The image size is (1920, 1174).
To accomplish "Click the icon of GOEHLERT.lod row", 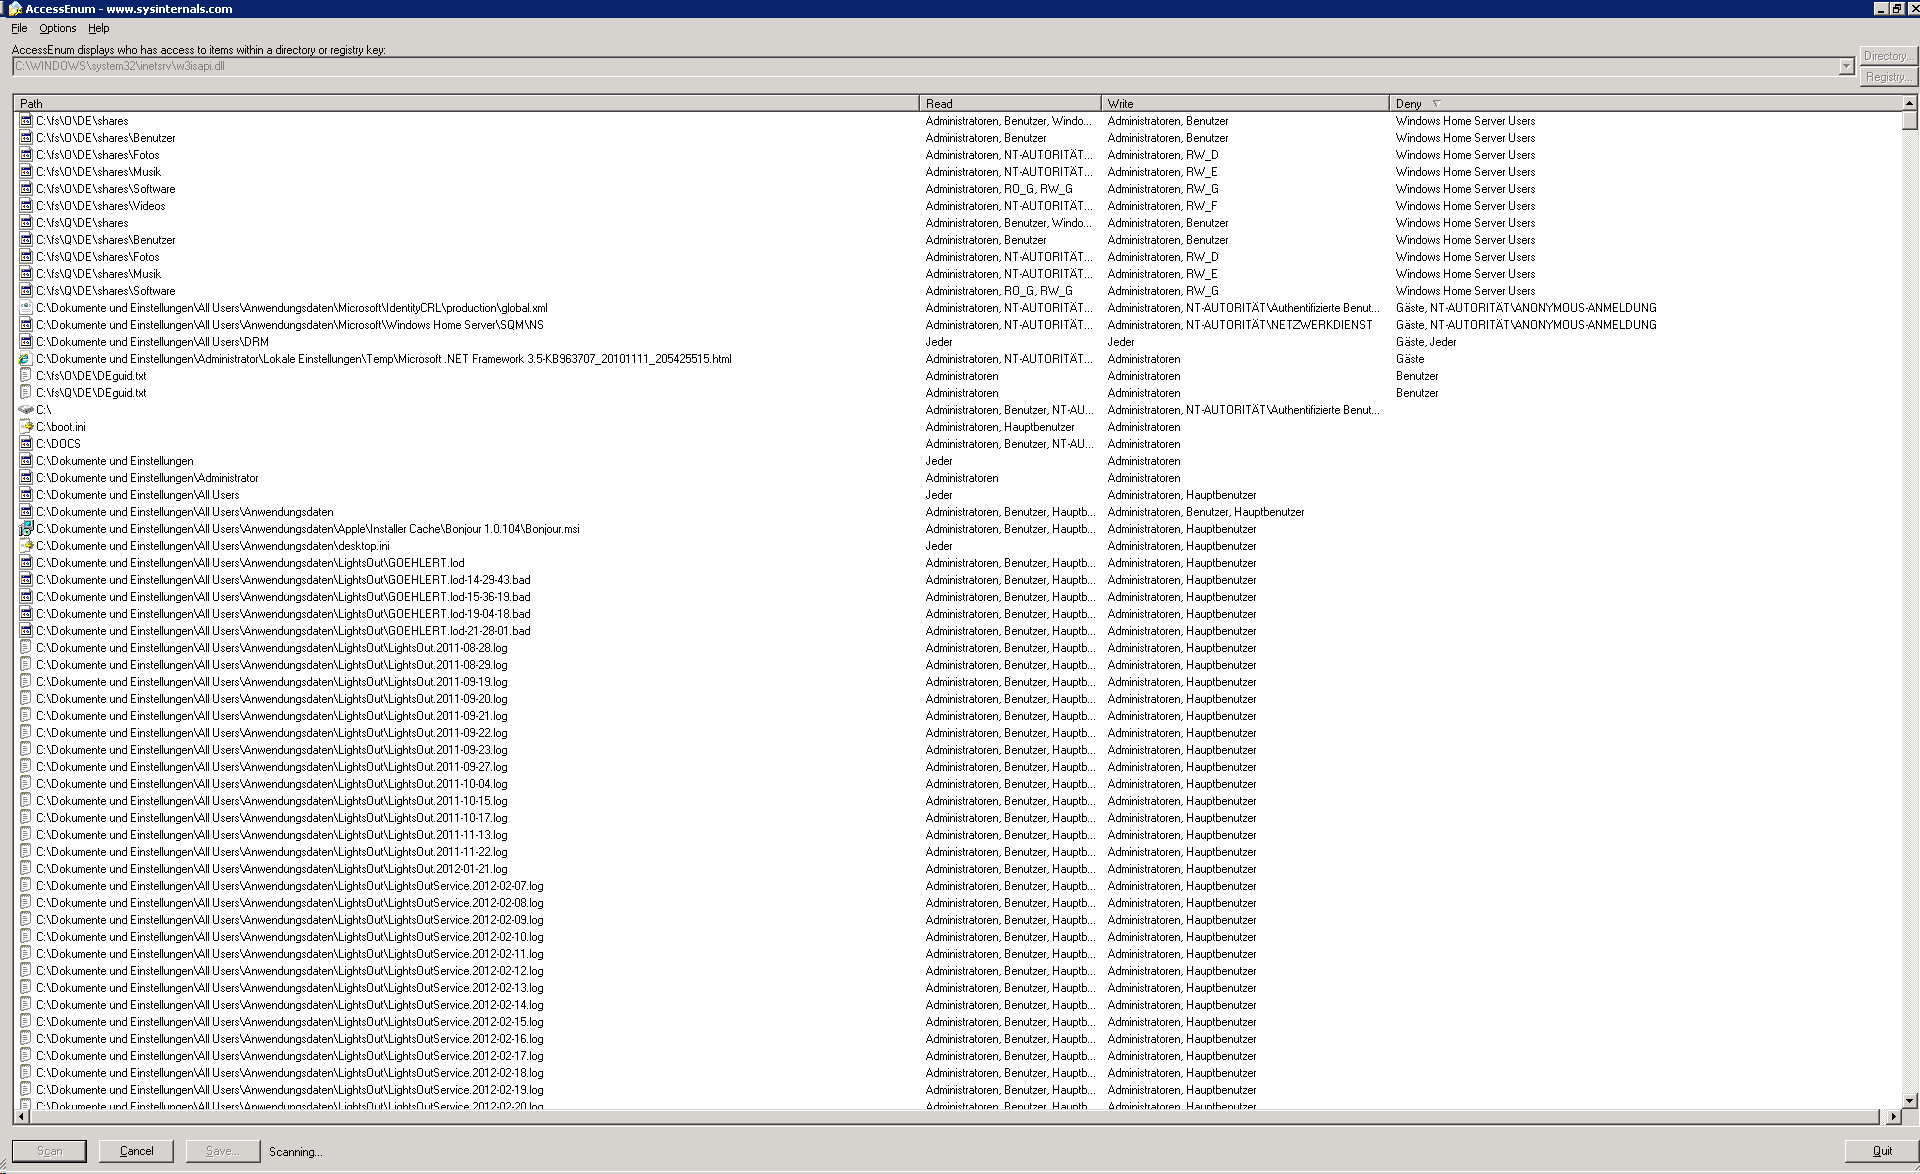I will [26, 563].
